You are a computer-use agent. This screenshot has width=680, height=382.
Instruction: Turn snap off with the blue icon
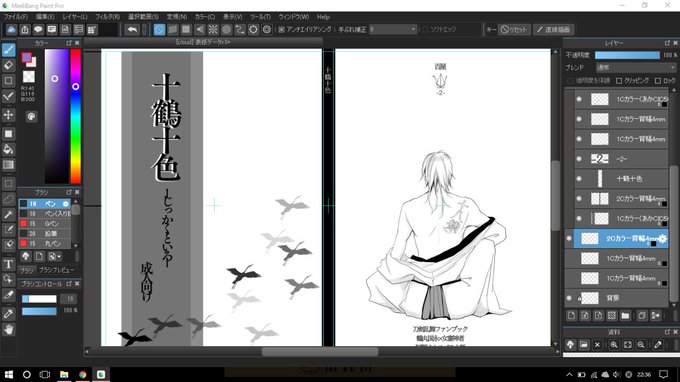159,29
